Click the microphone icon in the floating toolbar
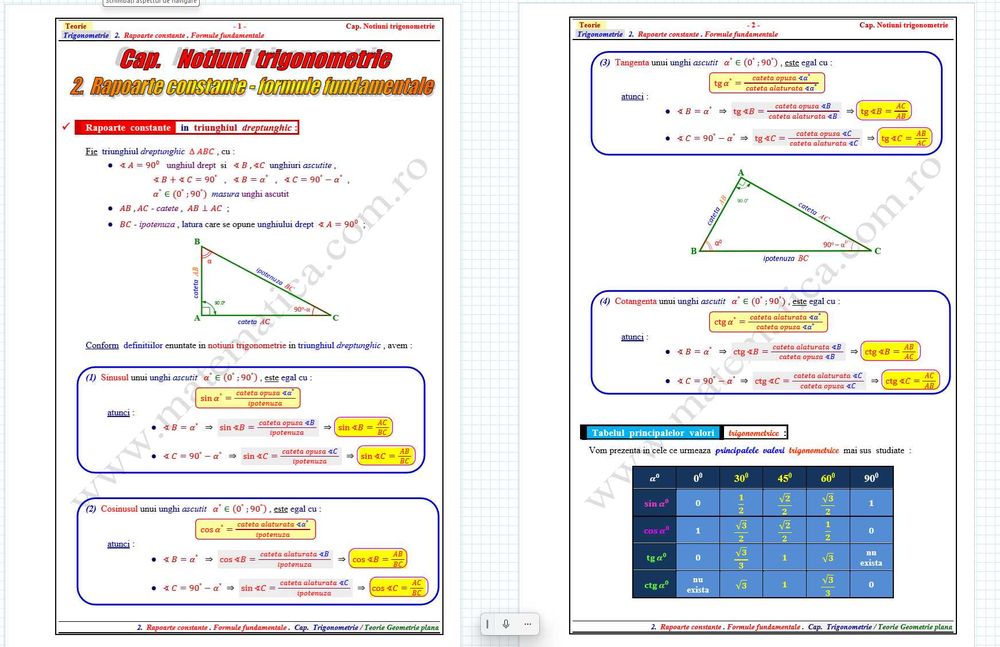The image size is (1000, 647). tap(506, 624)
